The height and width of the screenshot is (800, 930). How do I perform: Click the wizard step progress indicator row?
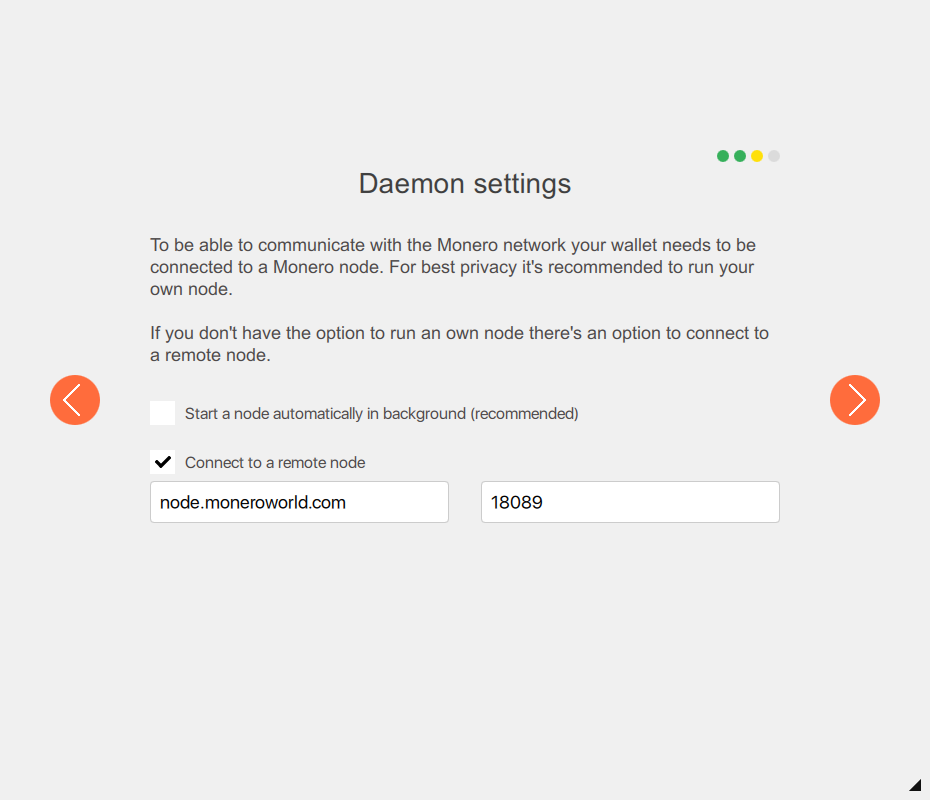pyautogui.click(x=748, y=156)
